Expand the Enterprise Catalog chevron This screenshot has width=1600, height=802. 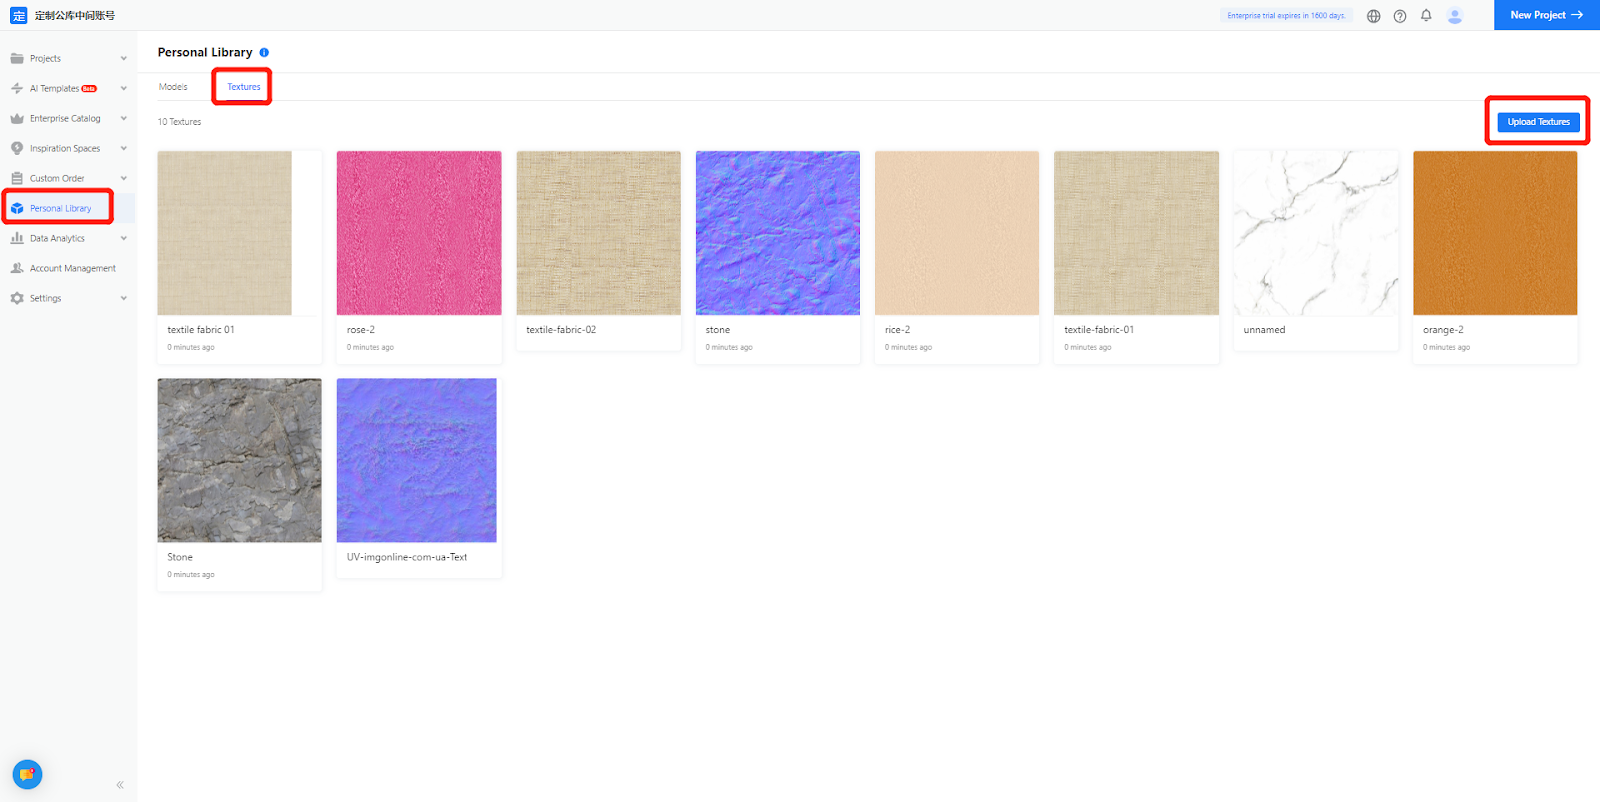pos(124,119)
